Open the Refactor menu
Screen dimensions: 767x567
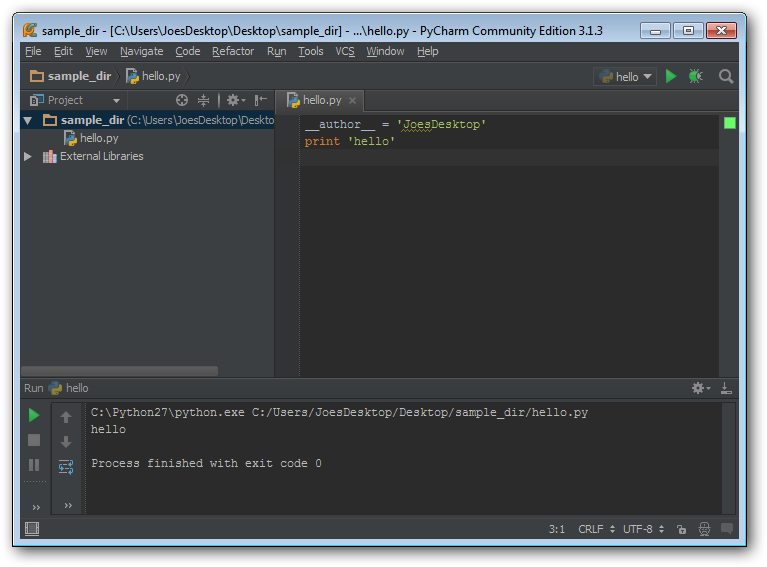click(x=233, y=51)
